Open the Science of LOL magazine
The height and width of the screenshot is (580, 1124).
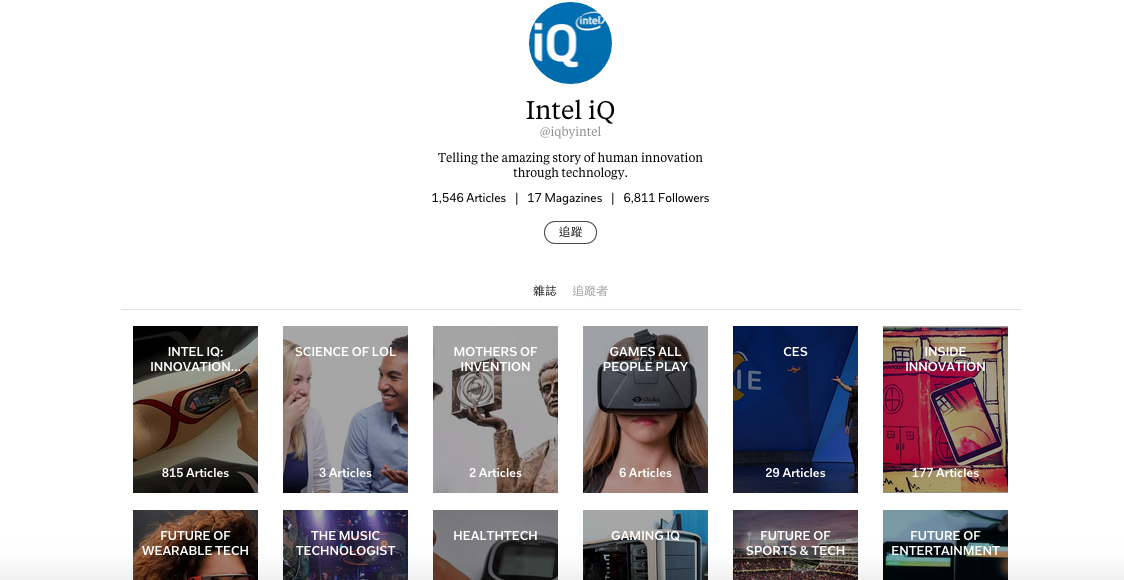point(345,409)
